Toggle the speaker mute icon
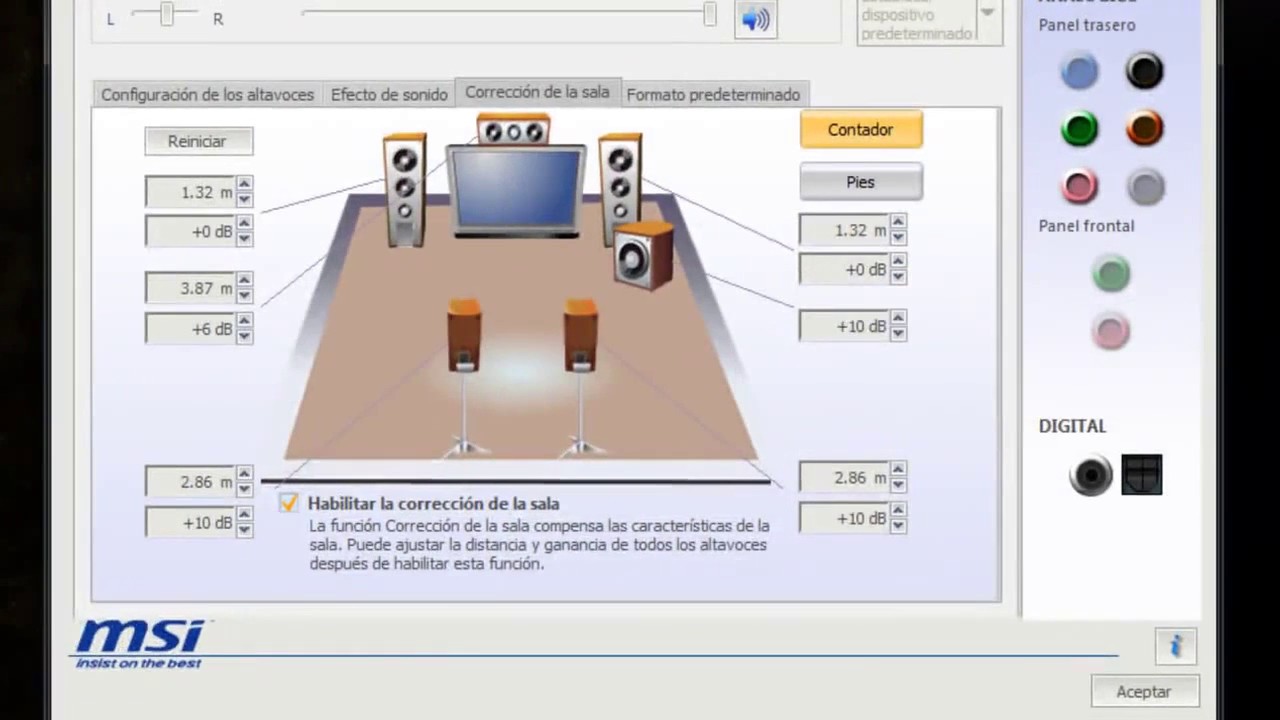Viewport: 1280px width, 720px height. click(x=756, y=18)
